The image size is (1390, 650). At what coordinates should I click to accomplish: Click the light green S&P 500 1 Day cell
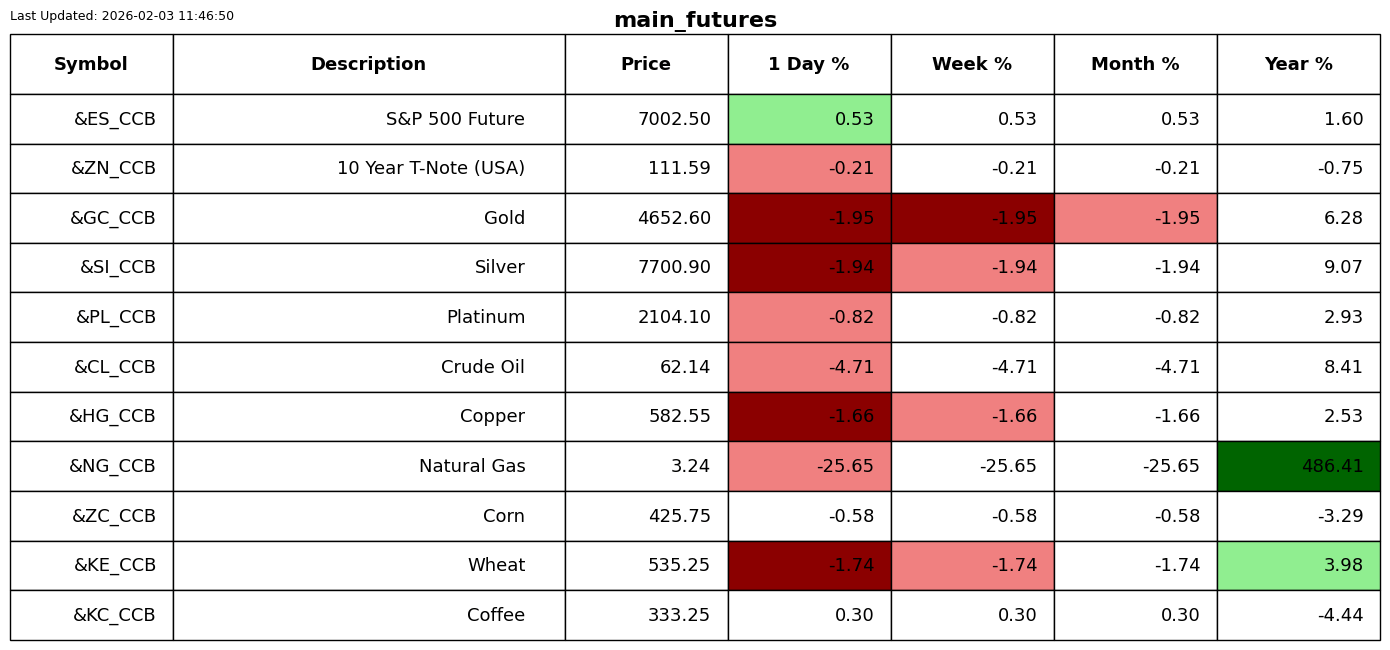(x=809, y=119)
